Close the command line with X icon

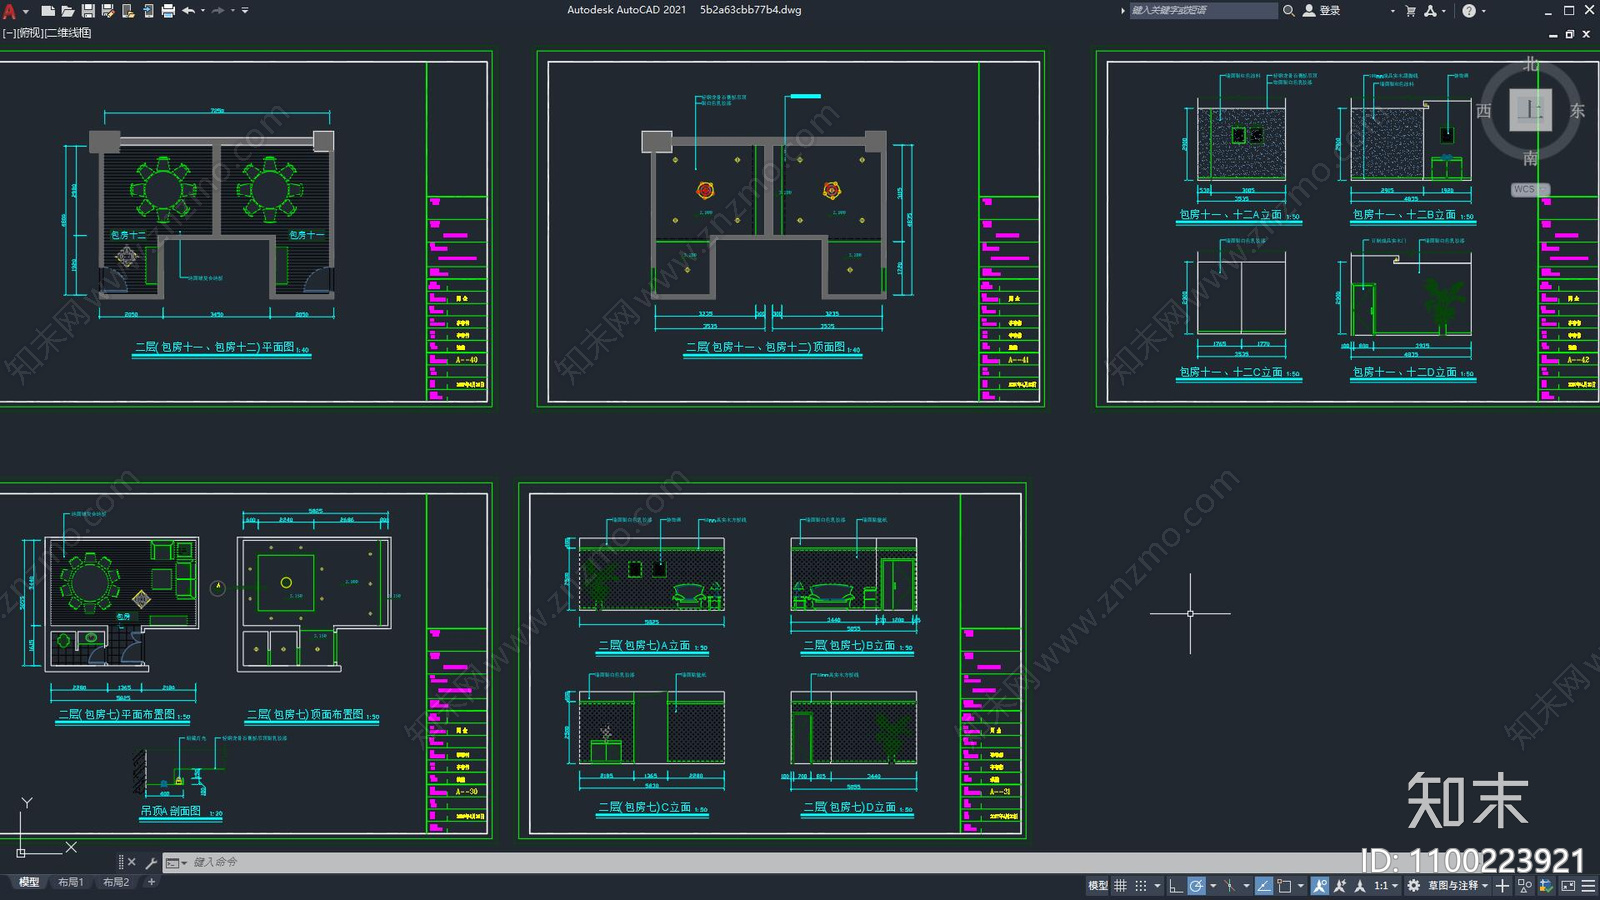click(x=131, y=862)
